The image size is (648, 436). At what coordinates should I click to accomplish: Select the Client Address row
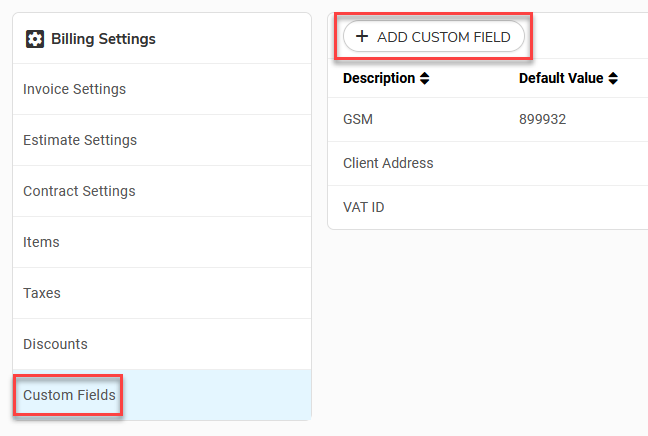[x=488, y=163]
